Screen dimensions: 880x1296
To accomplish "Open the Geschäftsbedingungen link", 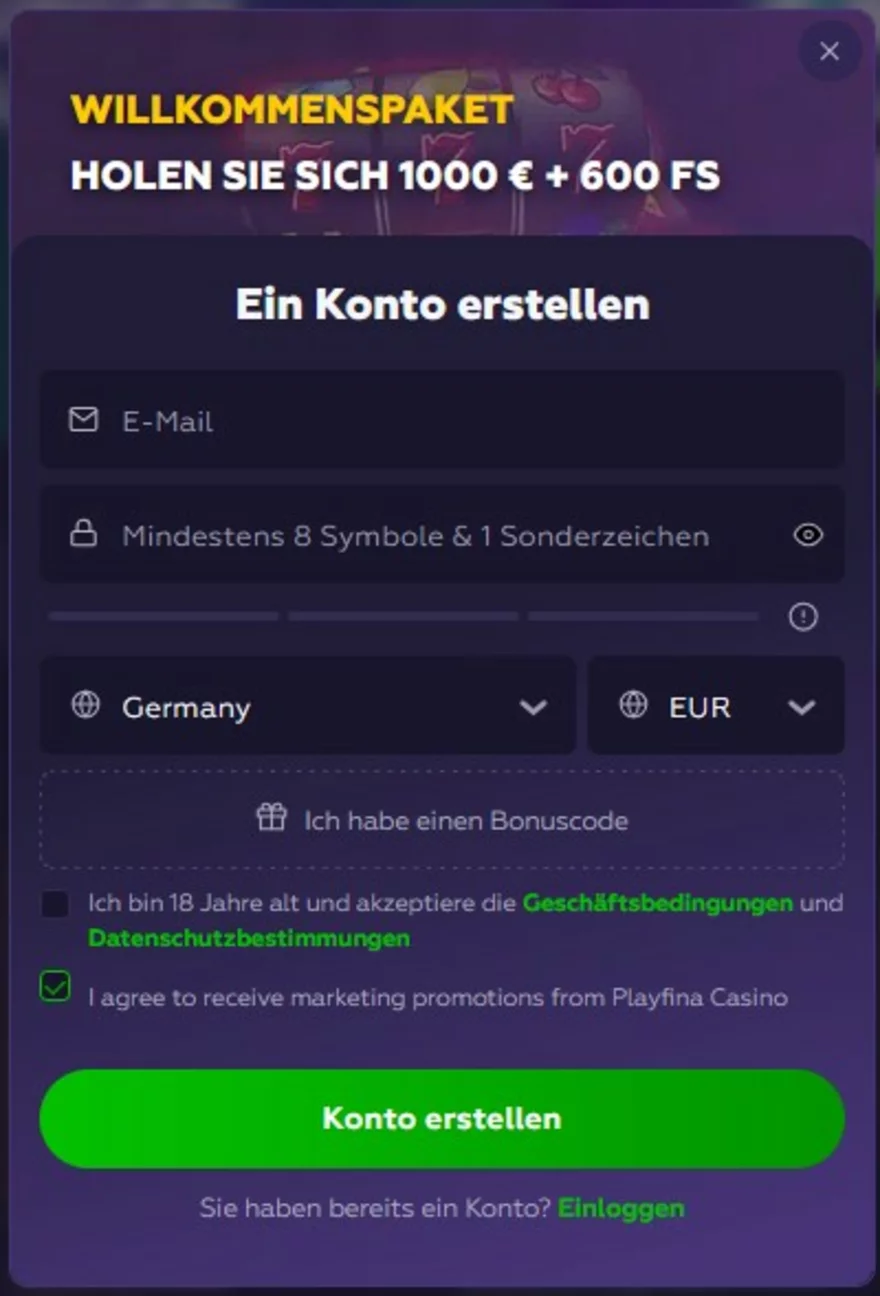I will click(658, 903).
